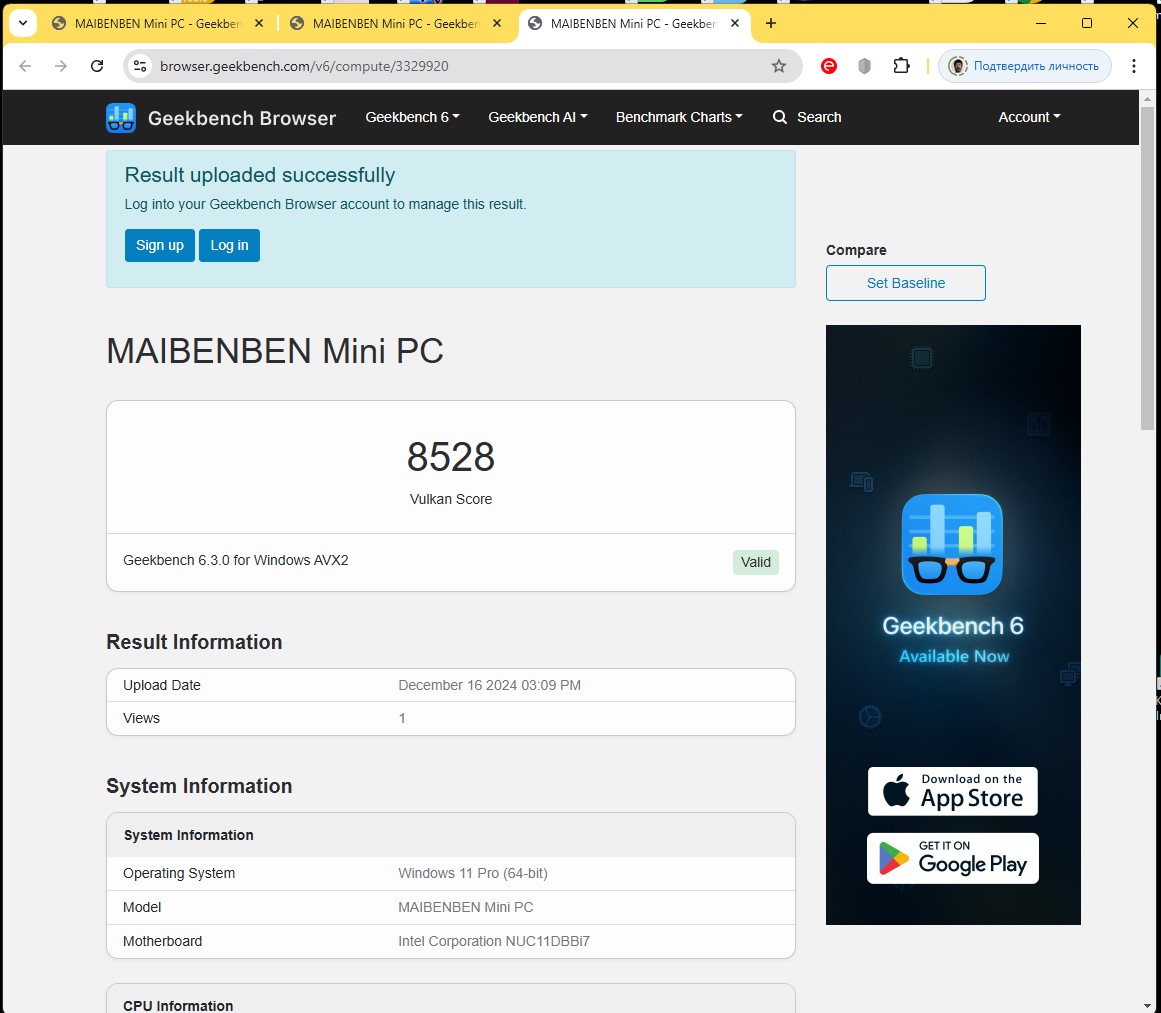Click the Подтвердить личность button

point(1025,66)
